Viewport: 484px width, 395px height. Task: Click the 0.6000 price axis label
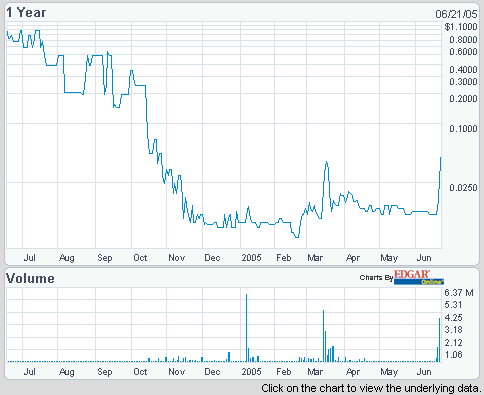point(463,52)
